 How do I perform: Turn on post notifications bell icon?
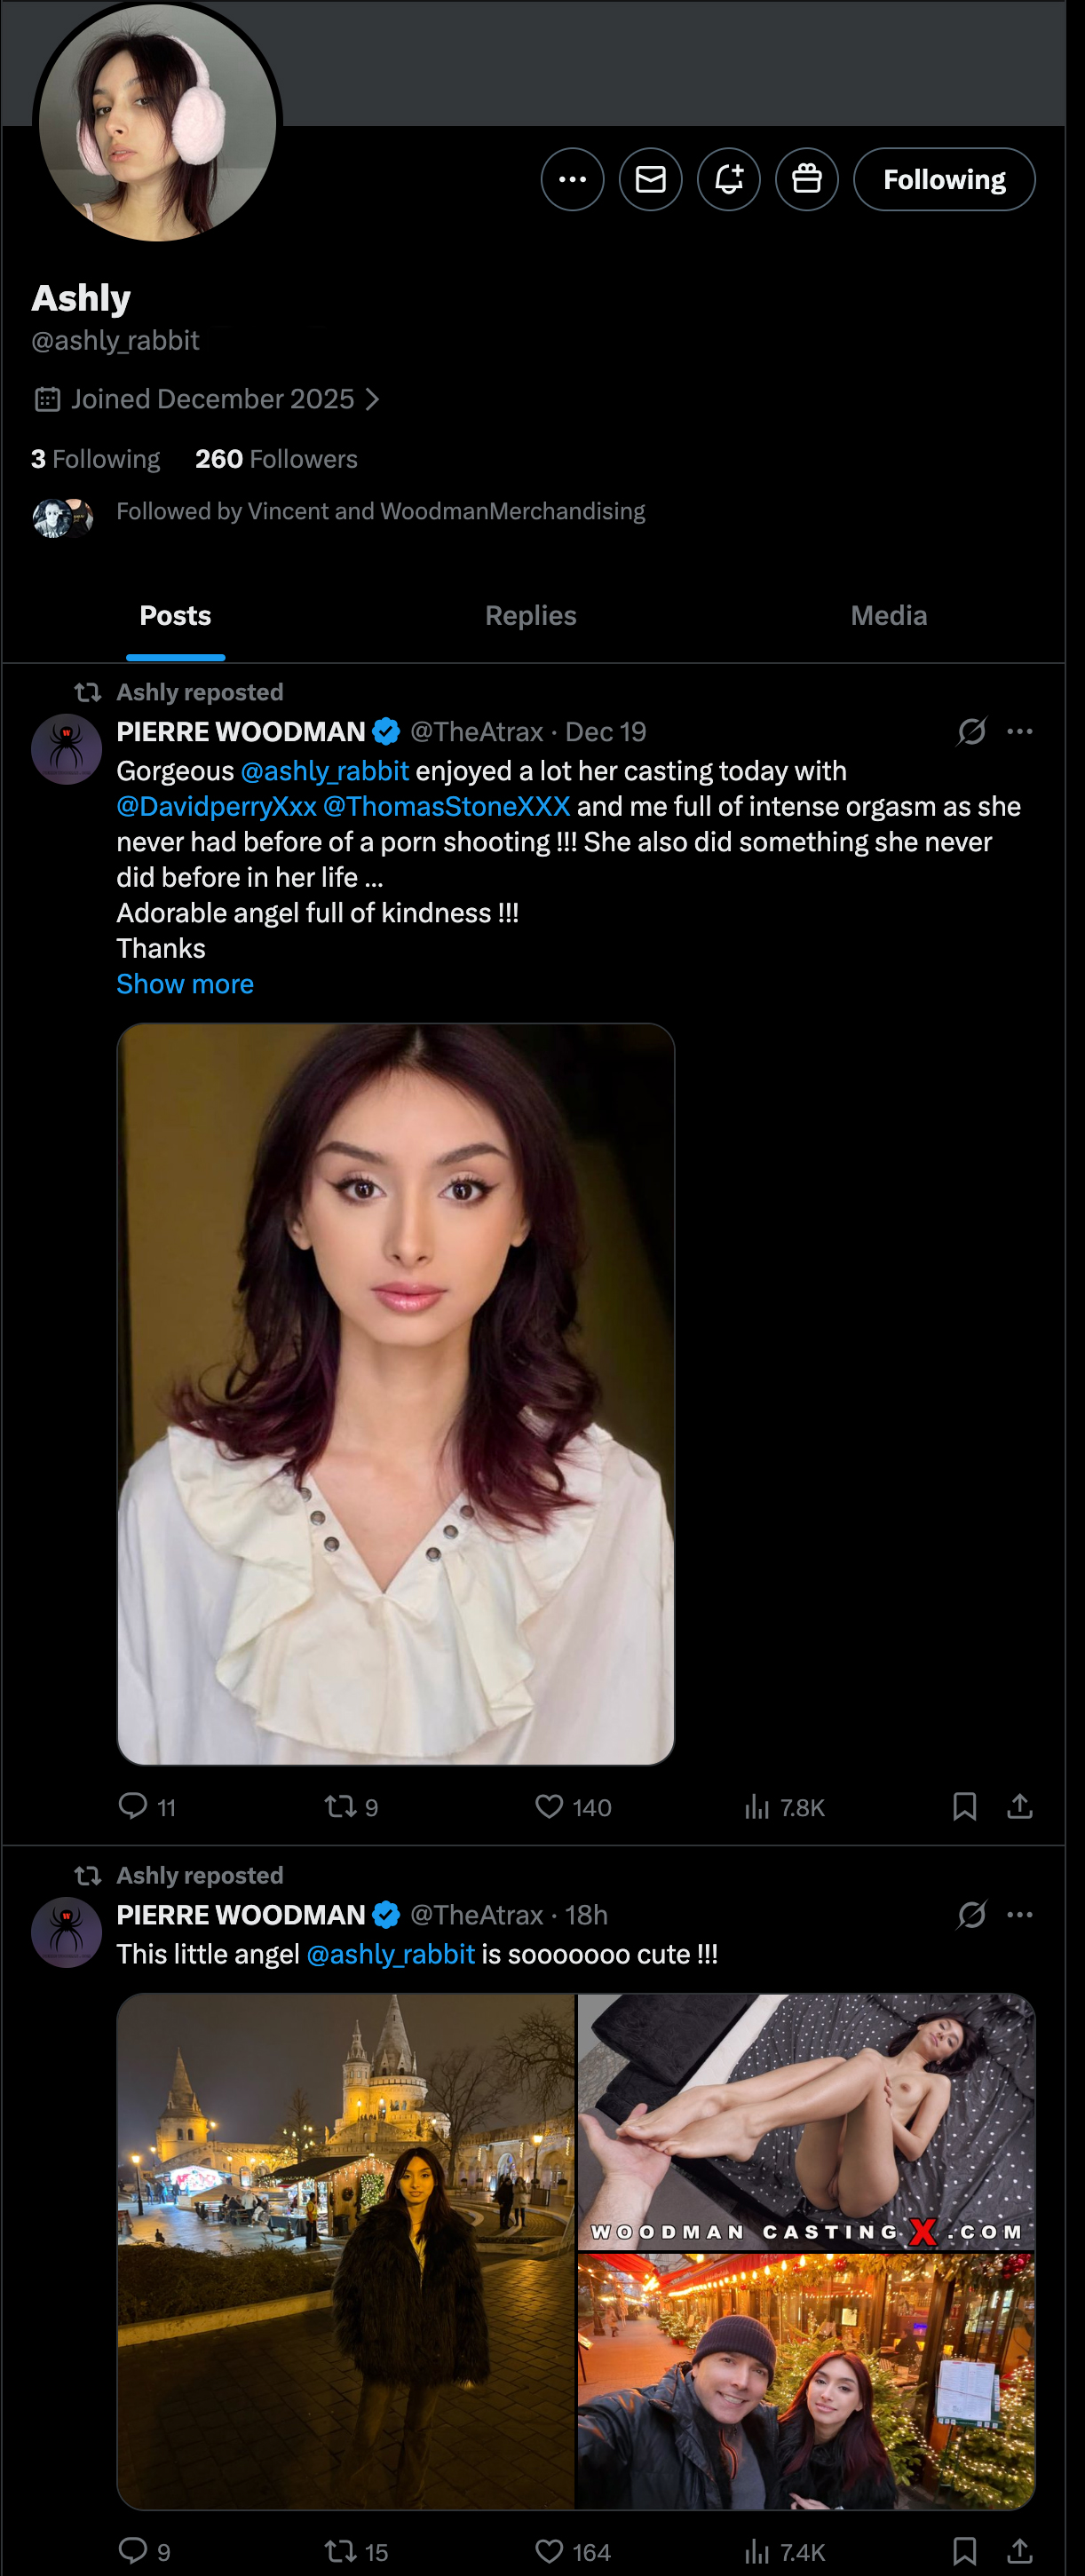[x=728, y=180]
